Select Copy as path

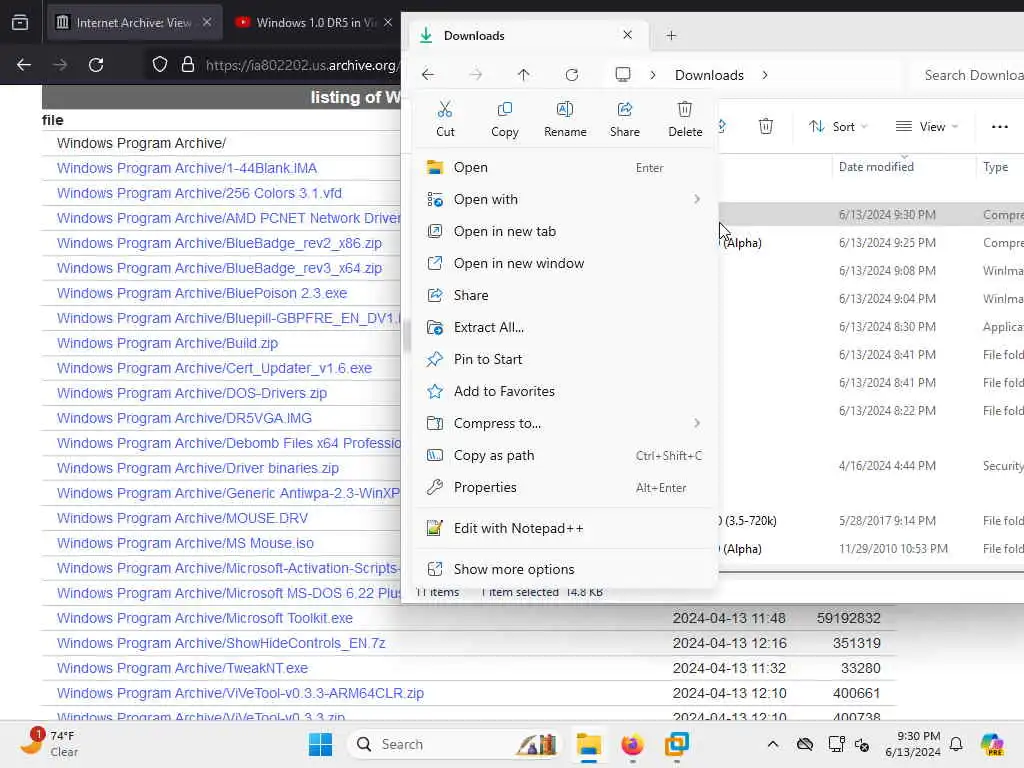click(x=566, y=455)
